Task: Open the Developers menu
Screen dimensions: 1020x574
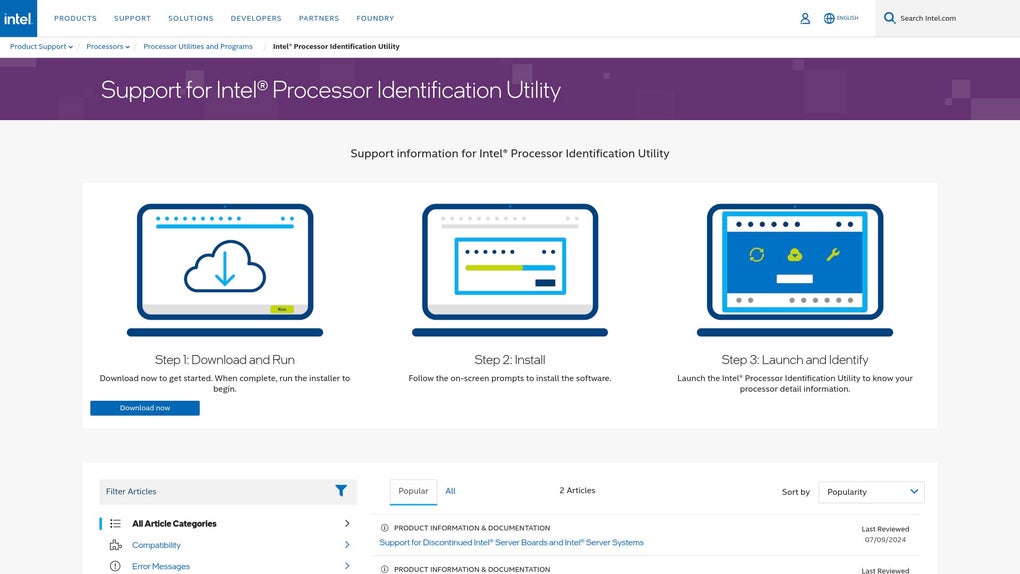Action: [x=256, y=18]
